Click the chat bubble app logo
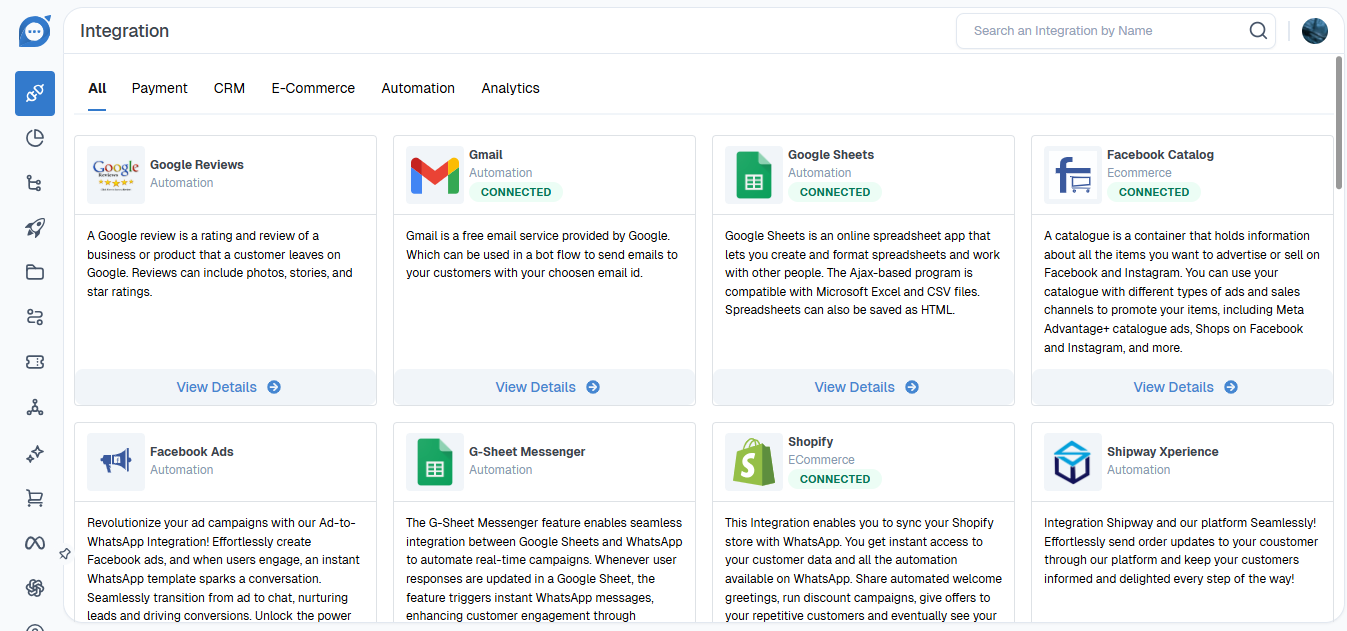This screenshot has height=631, width=1347. [34, 31]
